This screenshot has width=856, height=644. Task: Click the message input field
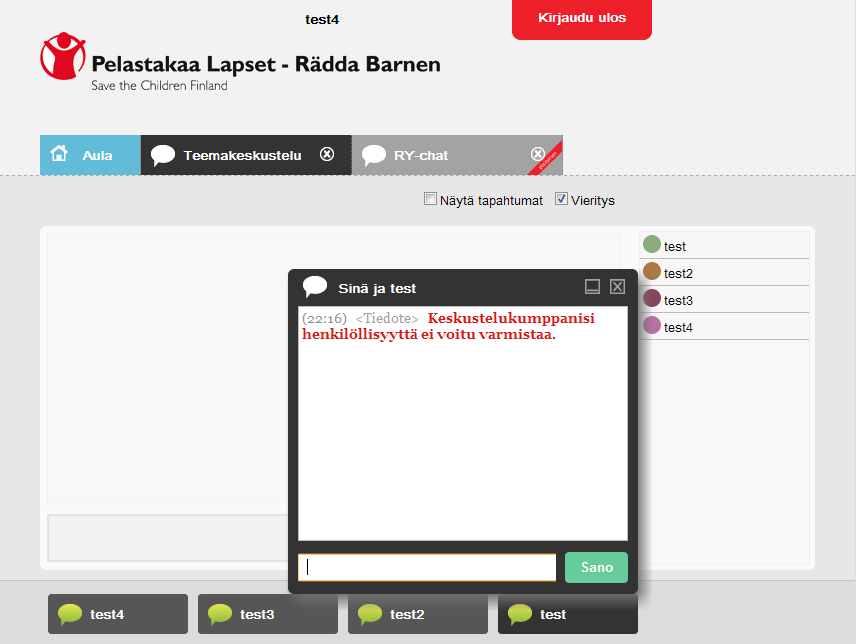427,567
